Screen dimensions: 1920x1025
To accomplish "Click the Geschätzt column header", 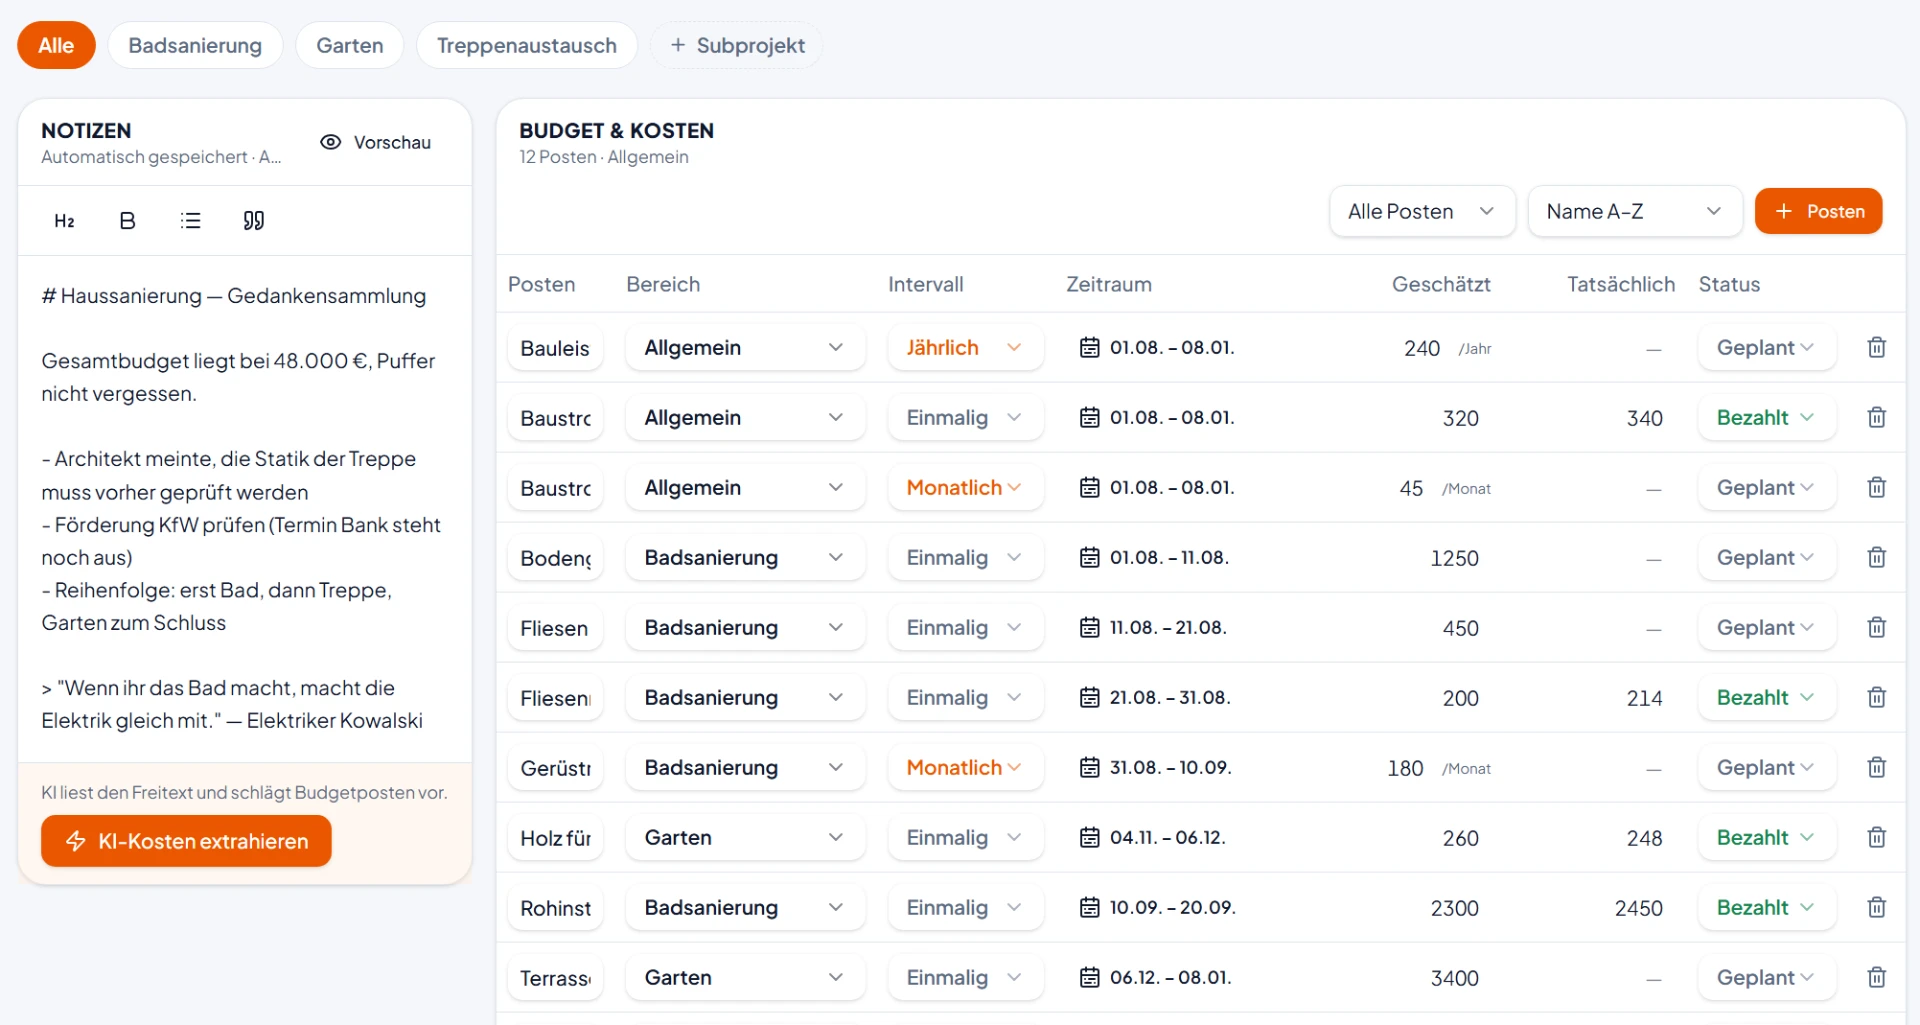I will (x=1441, y=284).
